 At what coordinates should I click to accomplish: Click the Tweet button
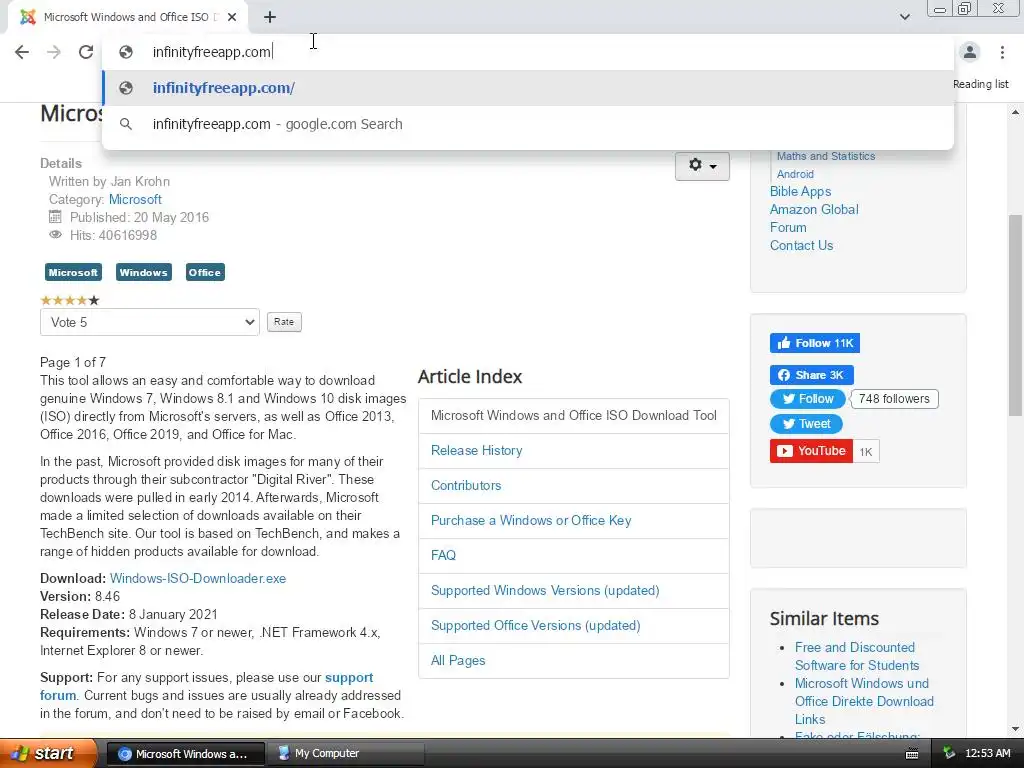coord(807,424)
